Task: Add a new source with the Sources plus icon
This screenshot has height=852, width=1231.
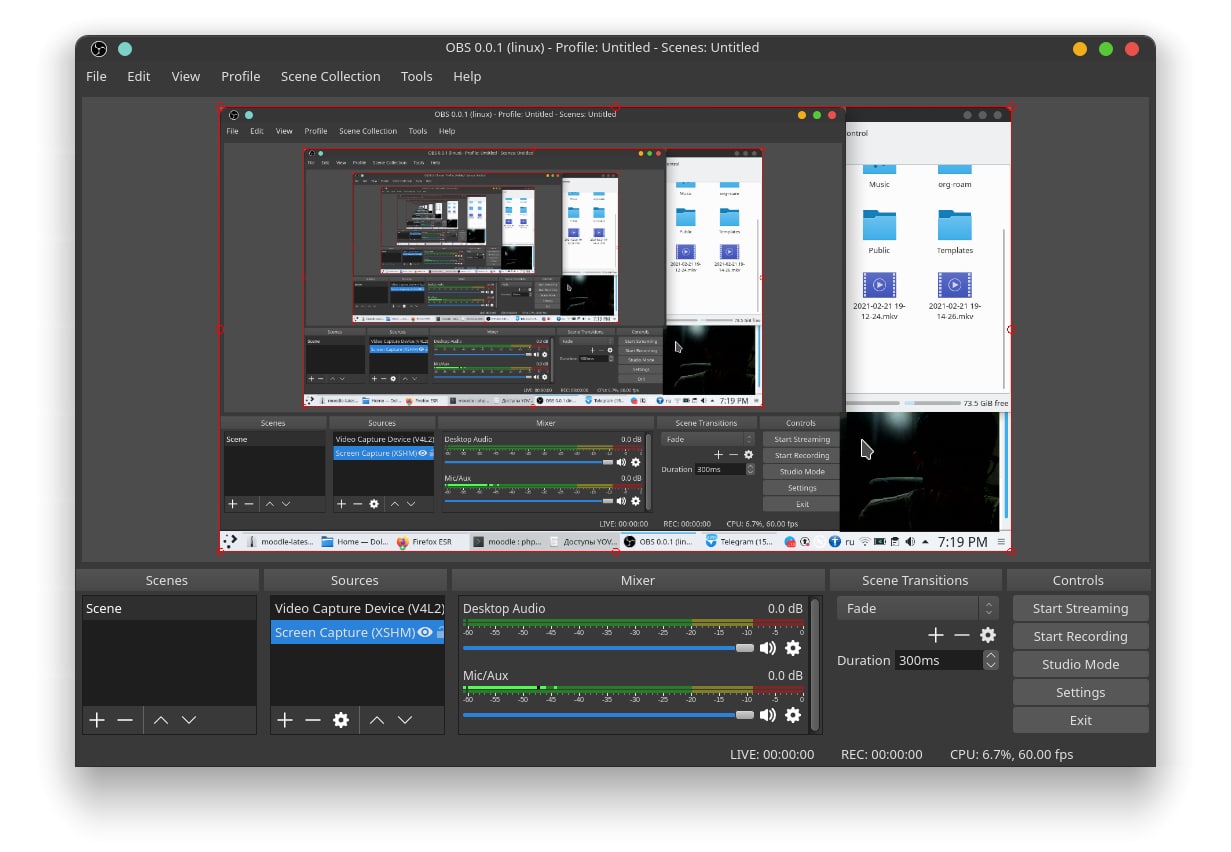Action: point(285,720)
